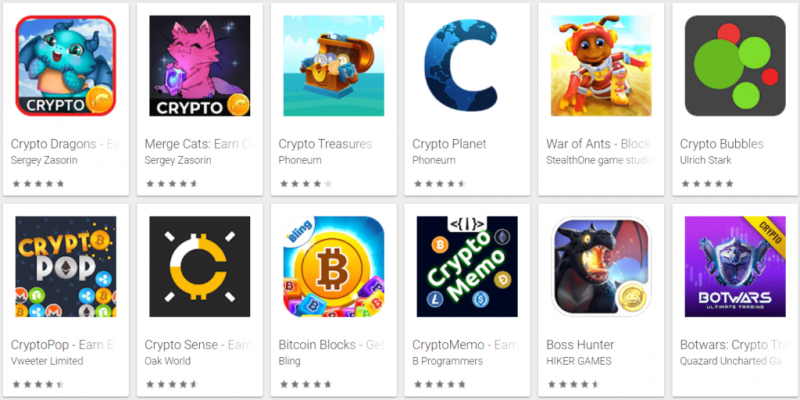Open the CryptoMemo app icon
This screenshot has height=400, width=800.
click(x=467, y=266)
